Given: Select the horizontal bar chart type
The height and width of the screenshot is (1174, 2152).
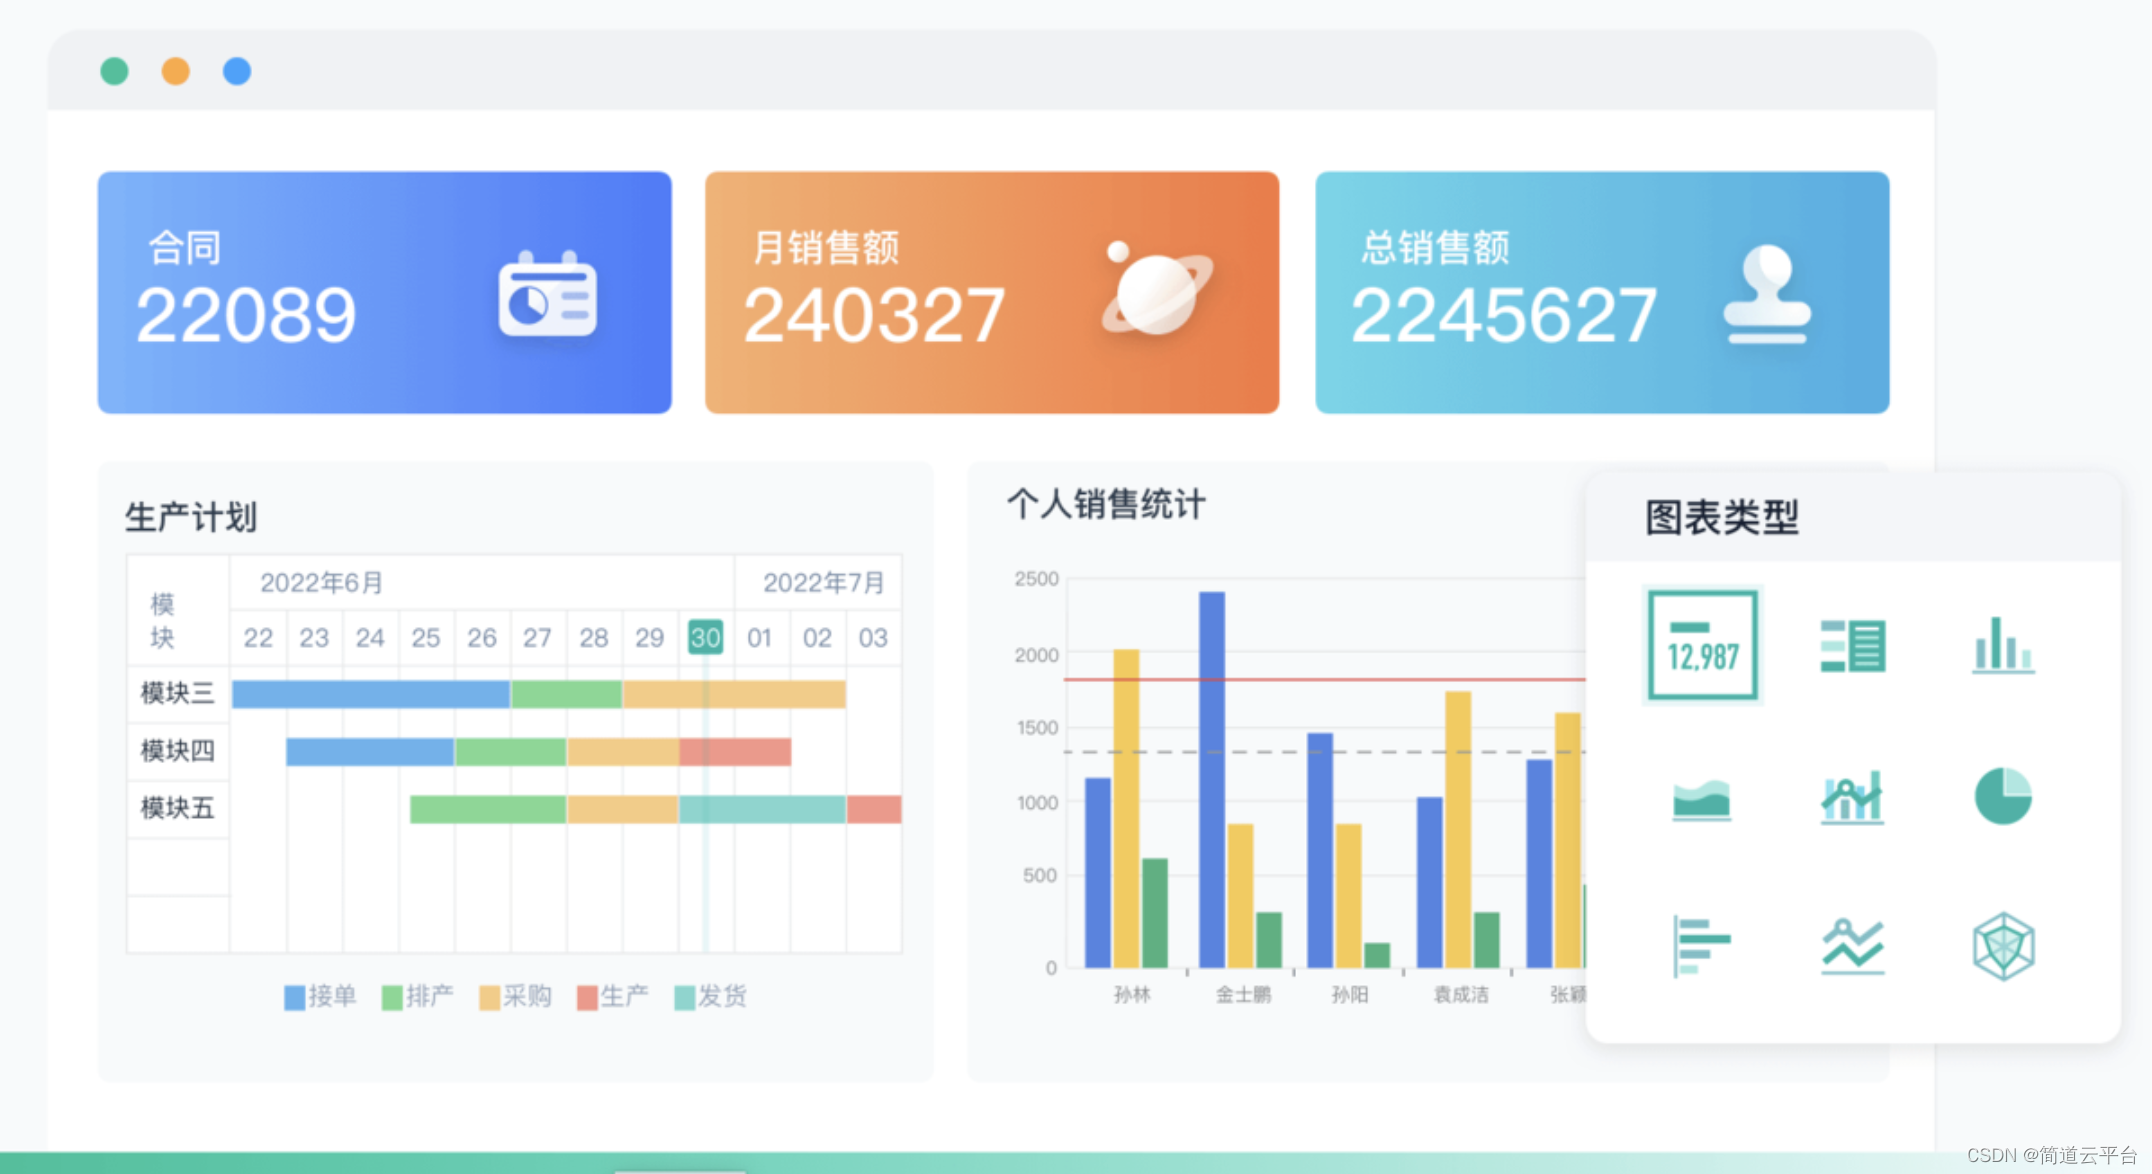Looking at the screenshot, I should pyautogui.click(x=1703, y=945).
